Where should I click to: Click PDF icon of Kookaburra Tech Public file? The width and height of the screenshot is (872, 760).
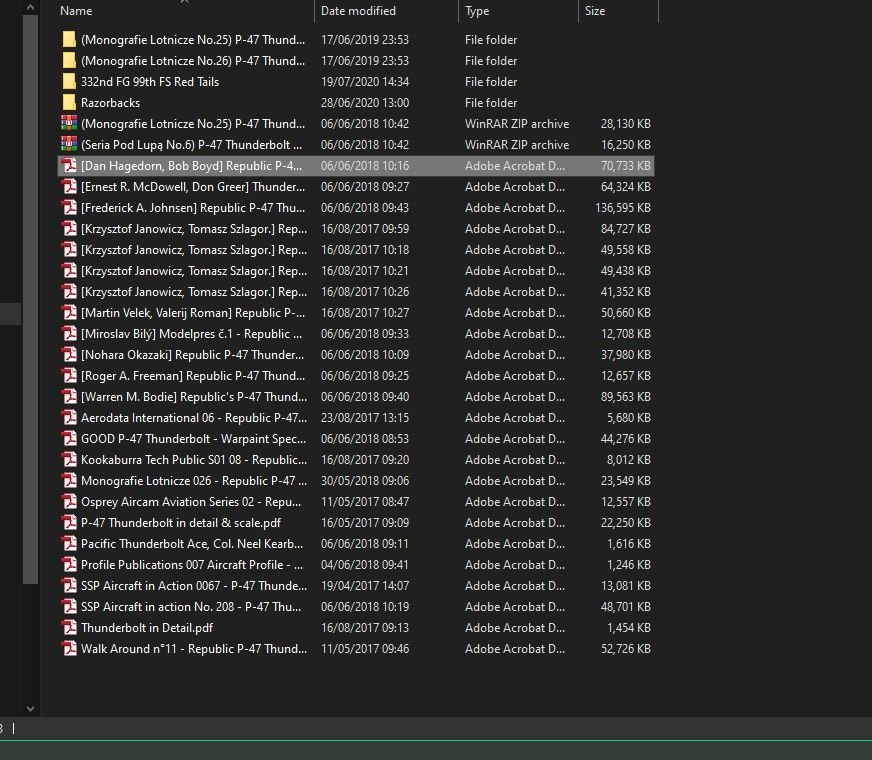[x=69, y=460]
